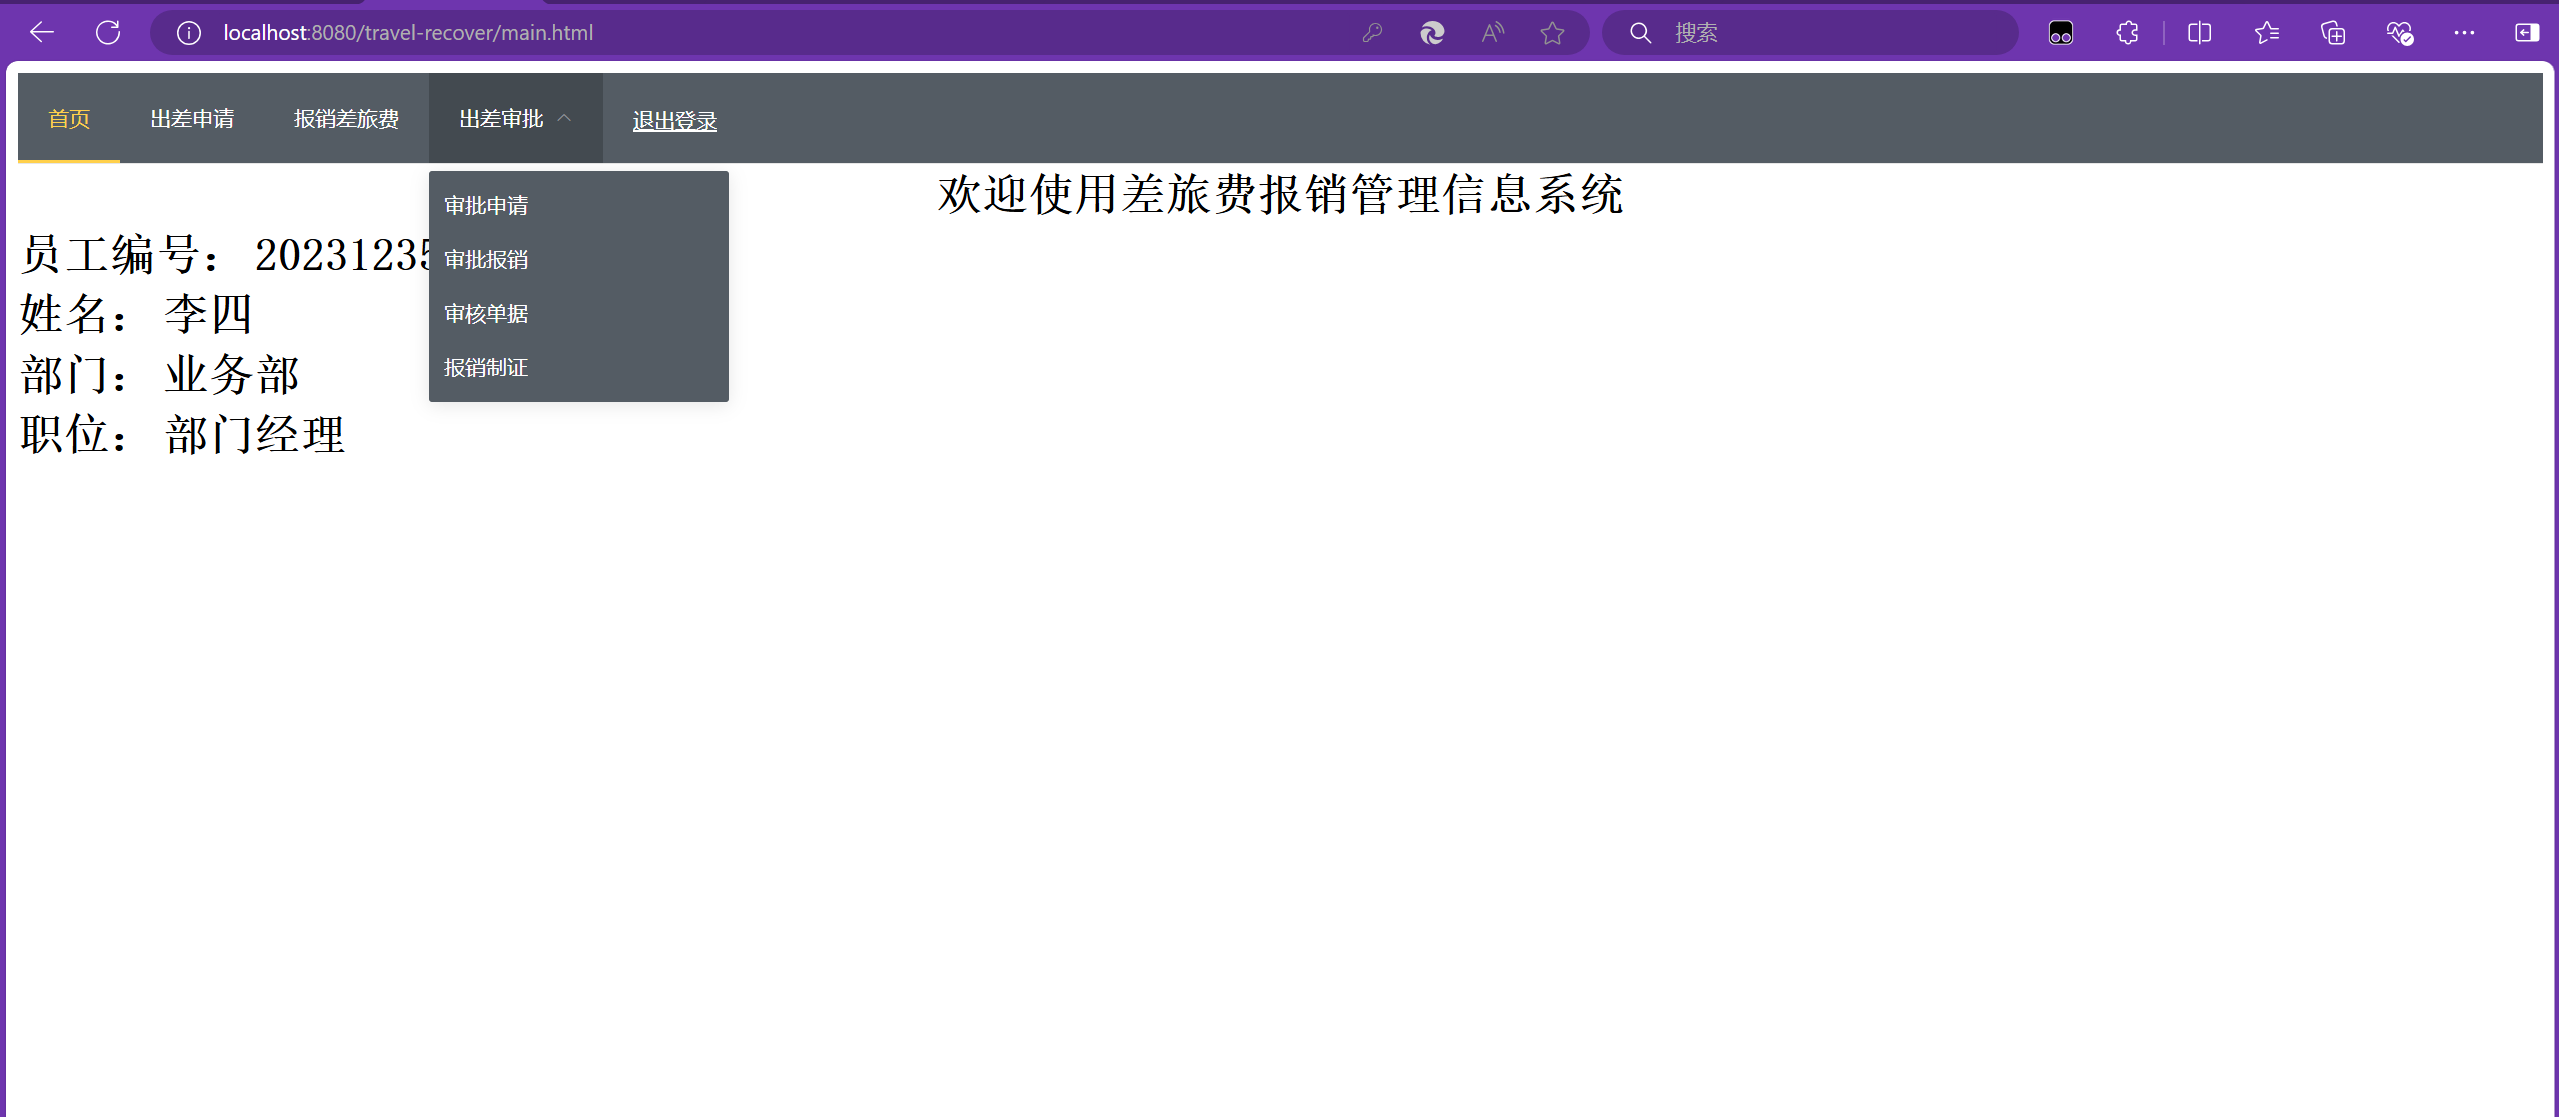Open the collections icon
This screenshot has height=1117, width=2559.
[x=2333, y=33]
